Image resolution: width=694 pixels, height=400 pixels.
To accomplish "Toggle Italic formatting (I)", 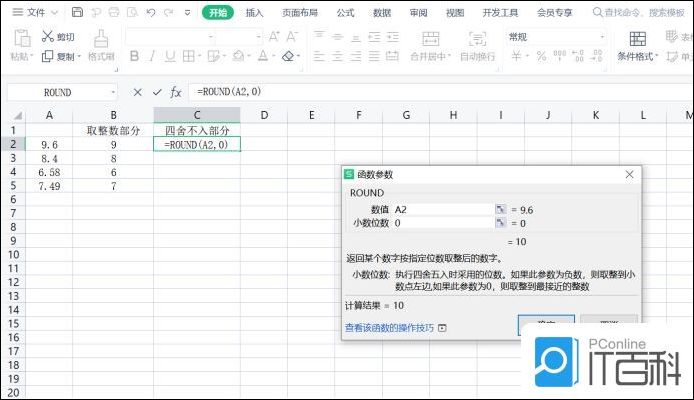I will coord(152,56).
